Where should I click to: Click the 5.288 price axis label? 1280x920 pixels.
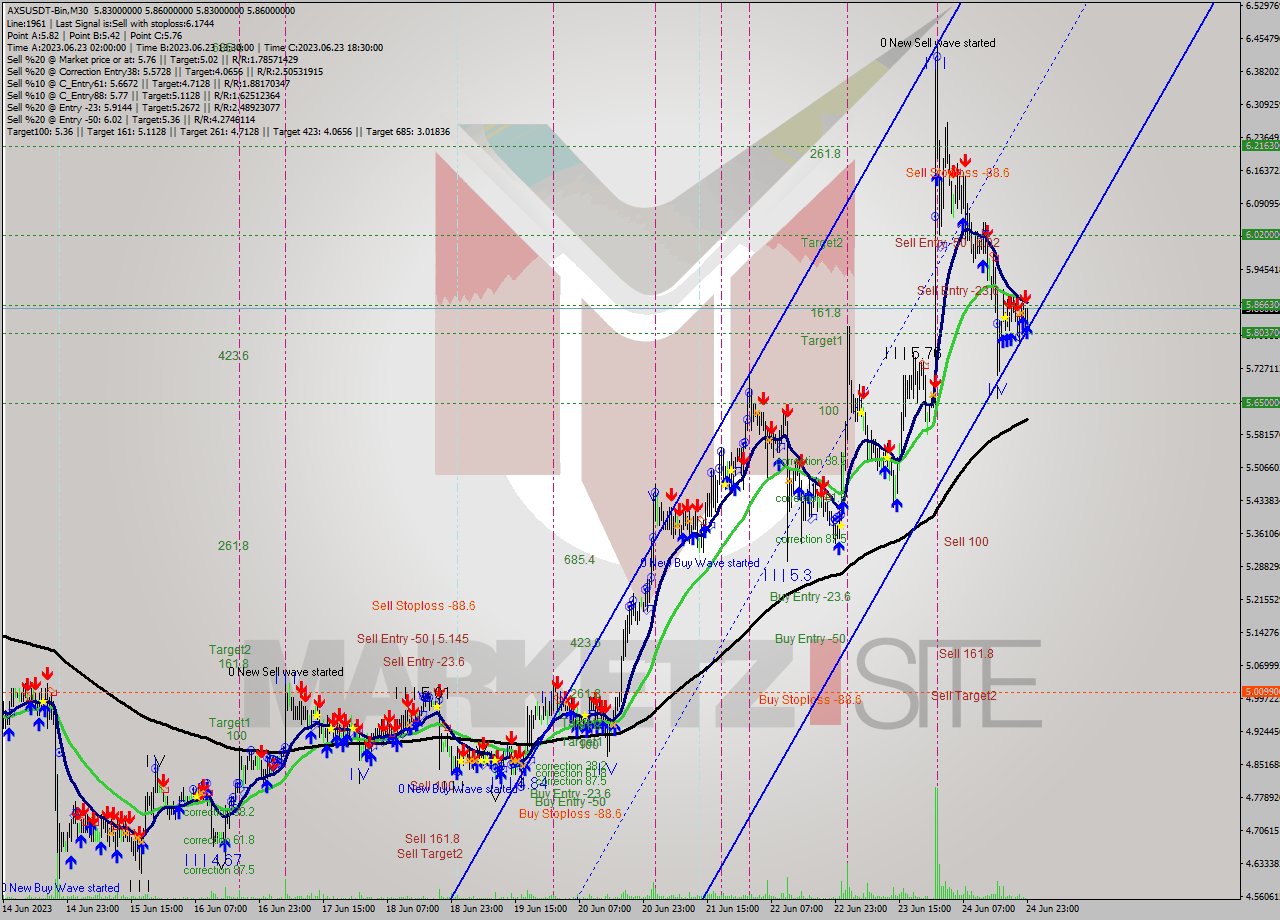pyautogui.click(x=1262, y=567)
